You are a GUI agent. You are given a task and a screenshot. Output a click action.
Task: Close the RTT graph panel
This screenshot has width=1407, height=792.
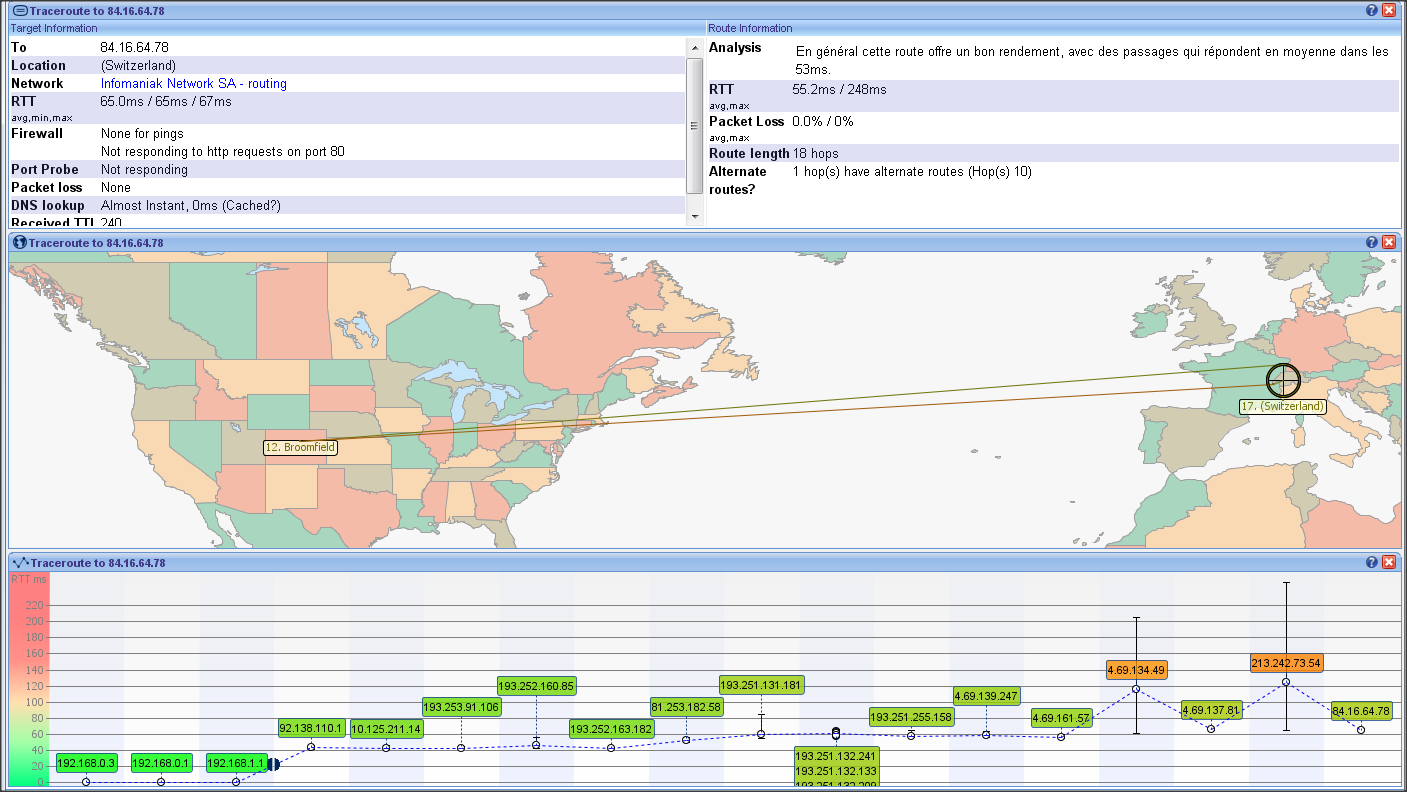coord(1389,562)
